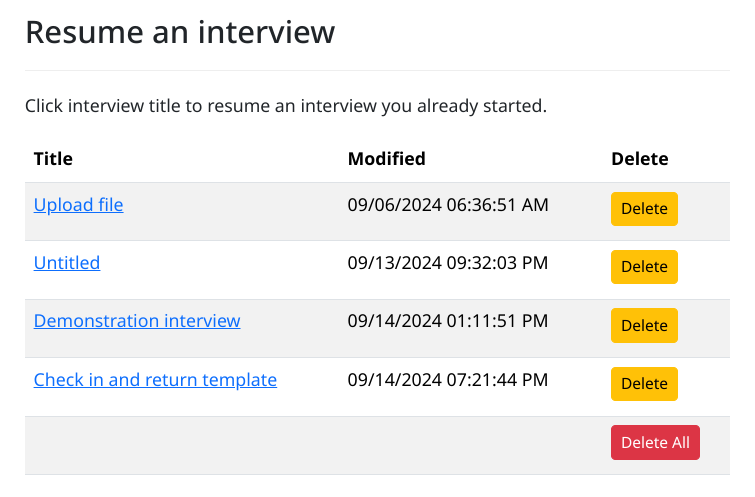
Task: Click the Title column header
Action: click(53, 158)
